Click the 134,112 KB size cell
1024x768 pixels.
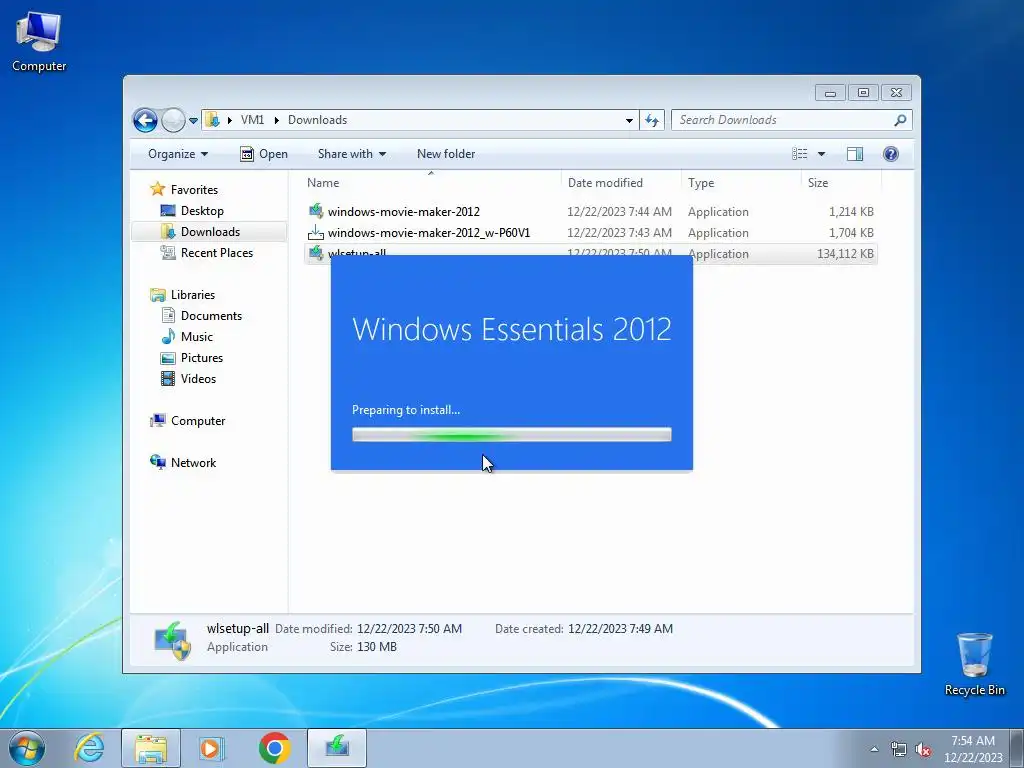[x=845, y=253]
